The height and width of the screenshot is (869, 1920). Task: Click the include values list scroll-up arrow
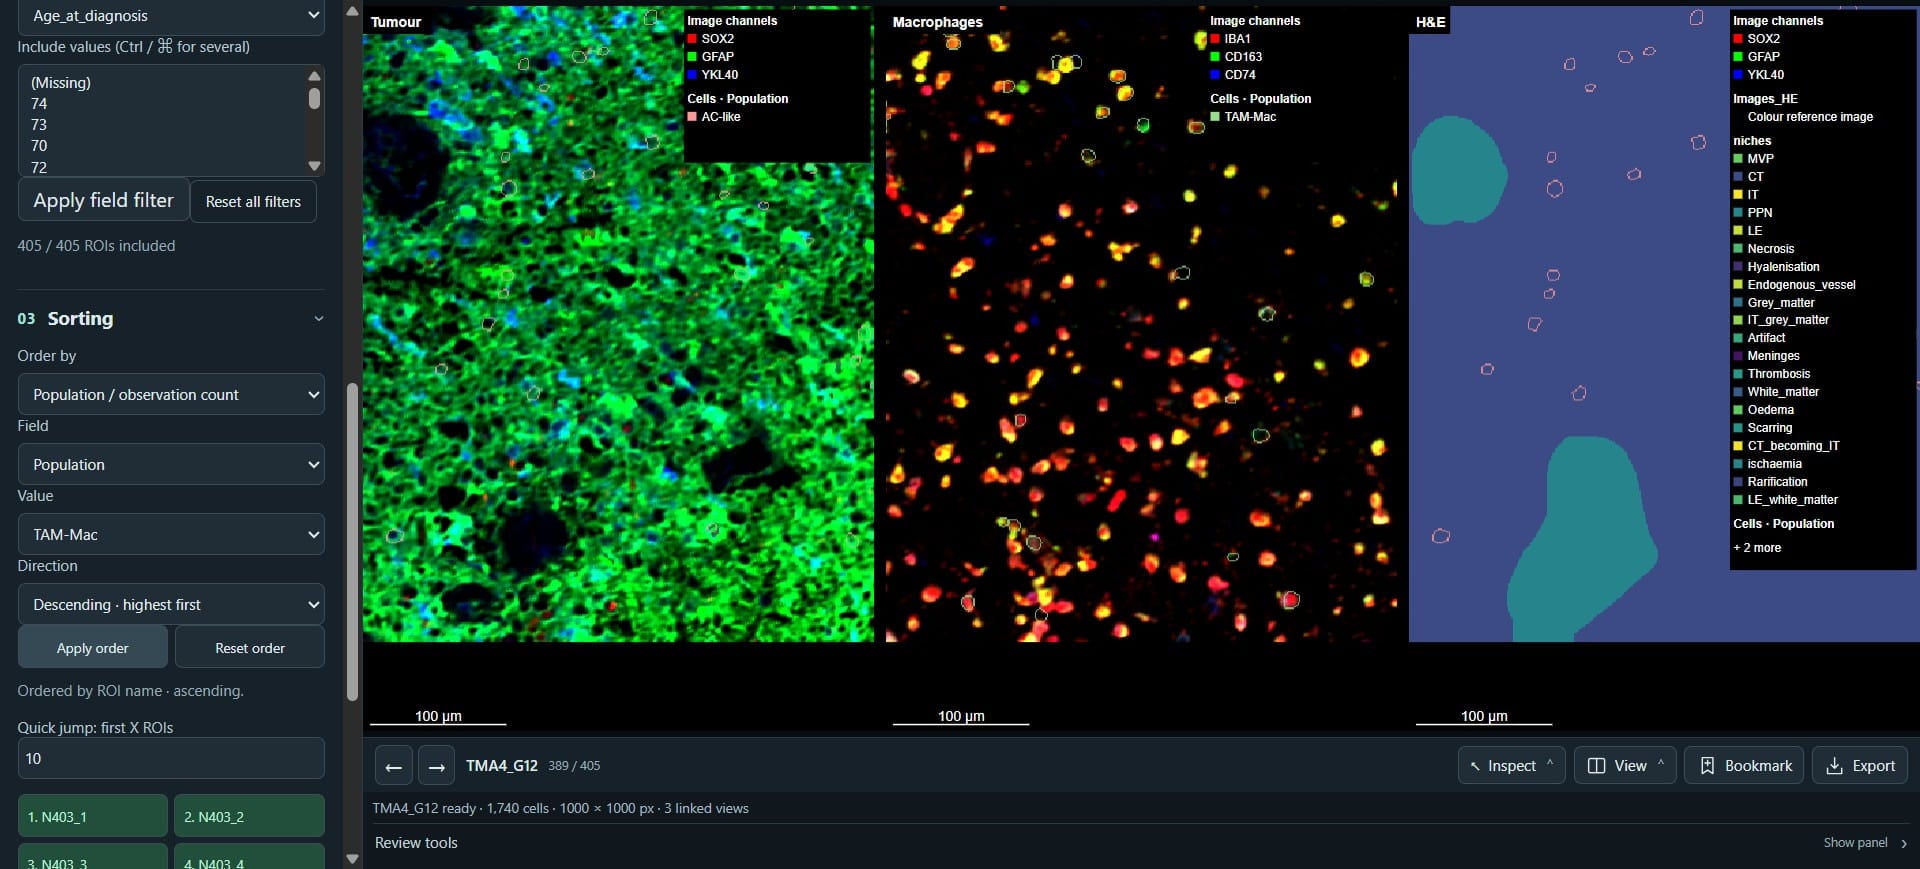314,75
